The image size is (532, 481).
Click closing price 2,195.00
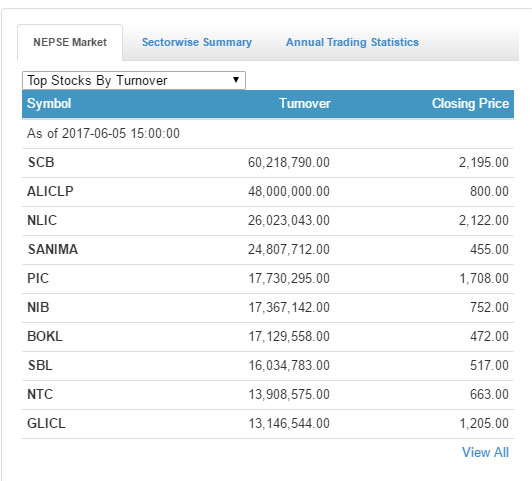(x=484, y=162)
